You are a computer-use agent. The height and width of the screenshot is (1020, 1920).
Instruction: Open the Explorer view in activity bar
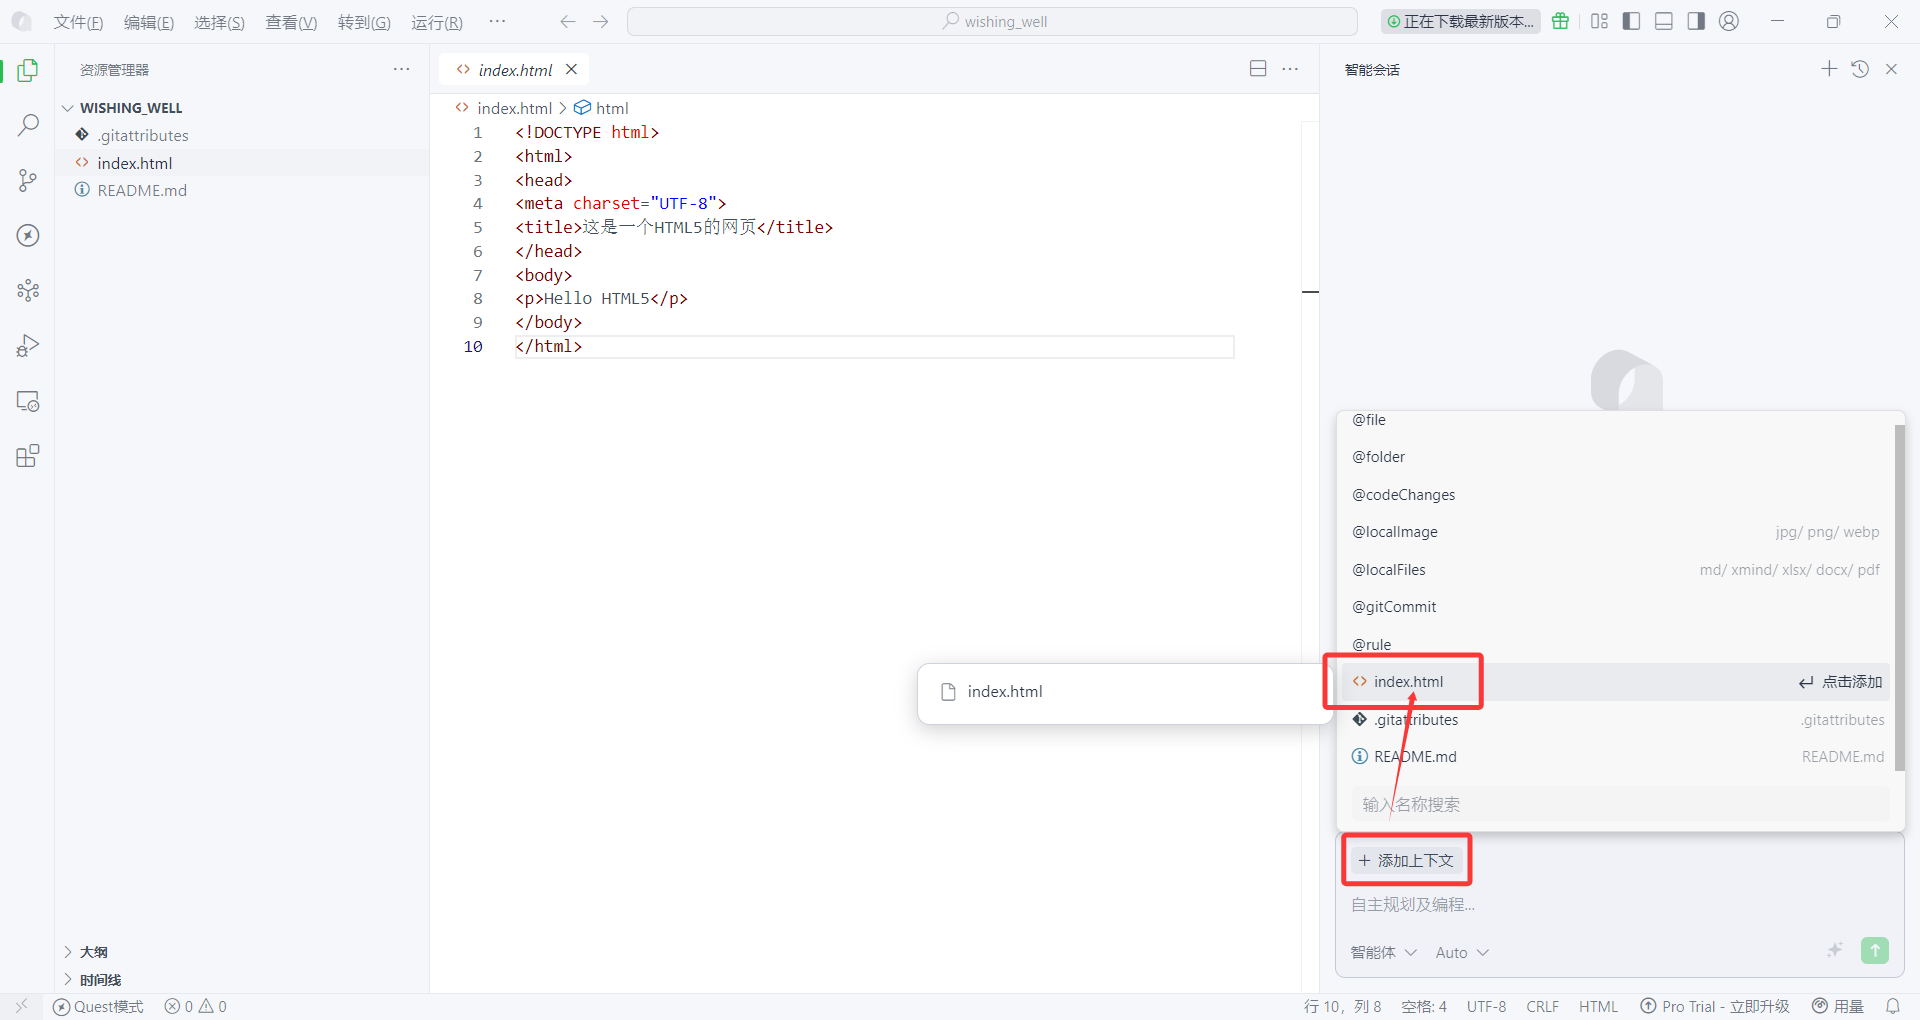[28, 70]
